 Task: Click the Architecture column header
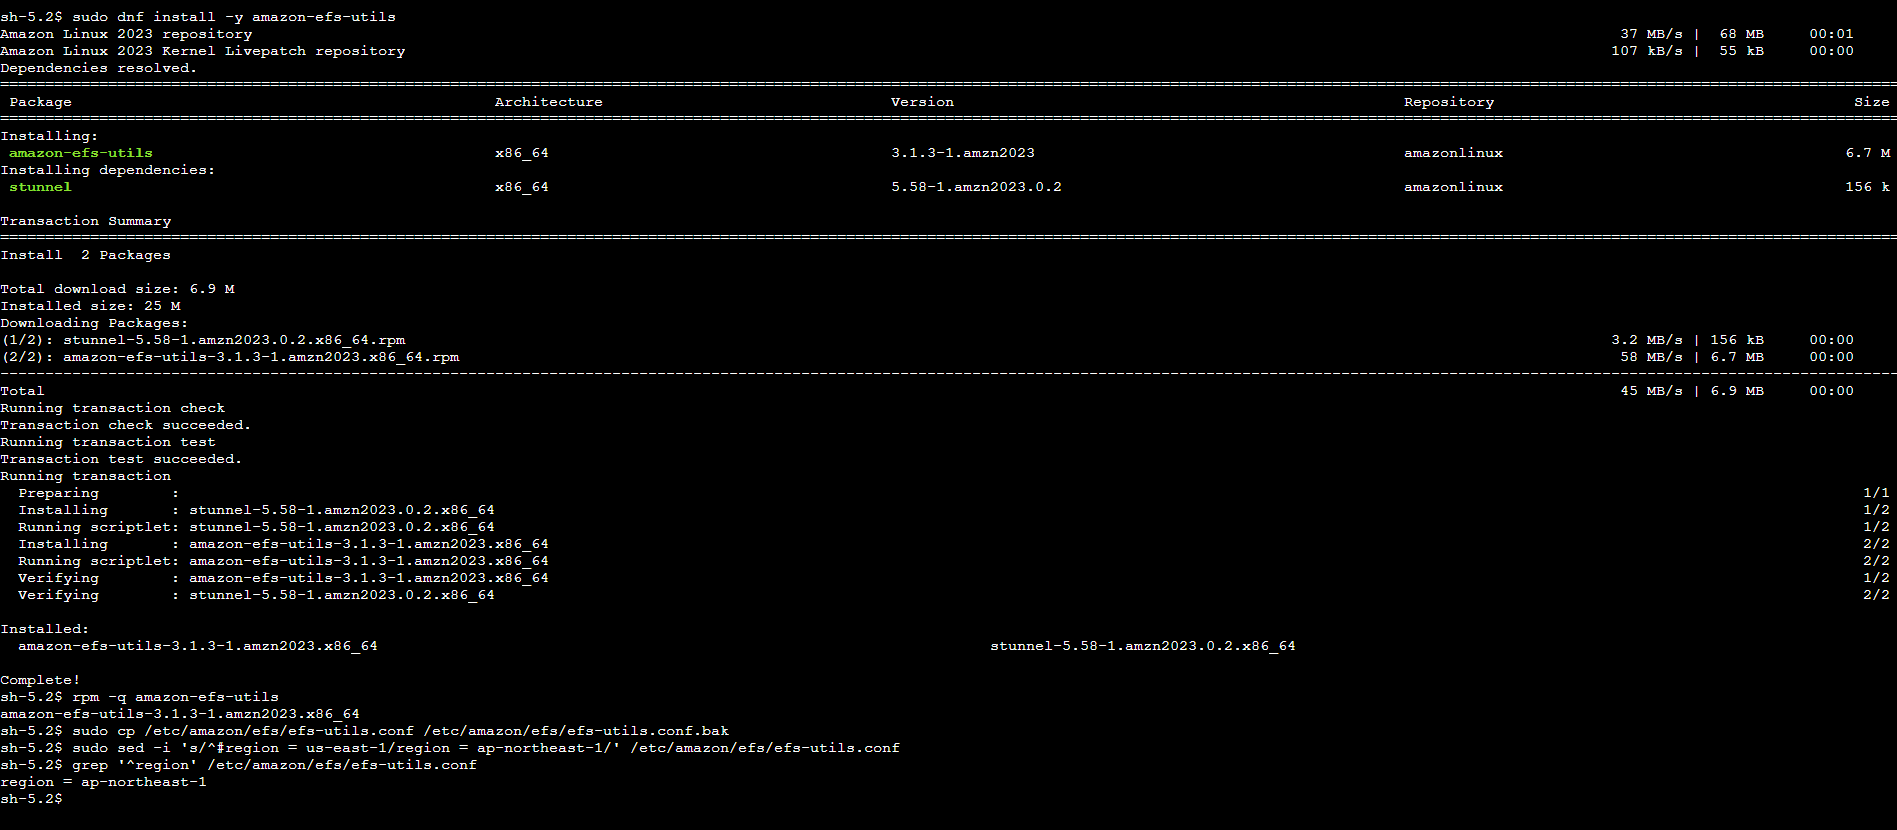click(x=549, y=102)
